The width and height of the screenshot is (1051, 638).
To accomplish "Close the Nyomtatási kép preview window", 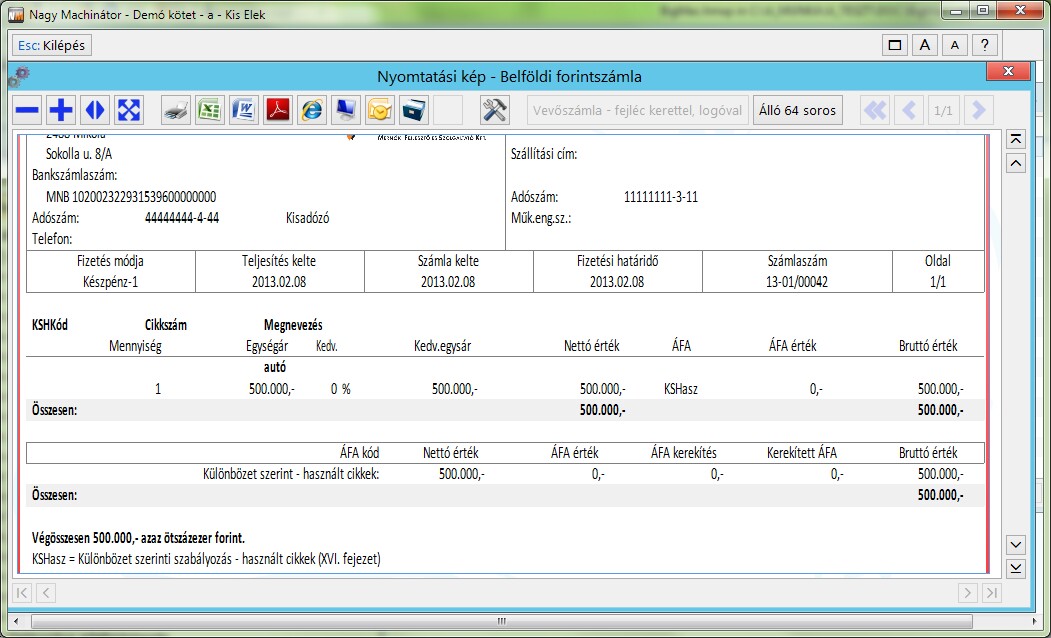I will 1008,73.
